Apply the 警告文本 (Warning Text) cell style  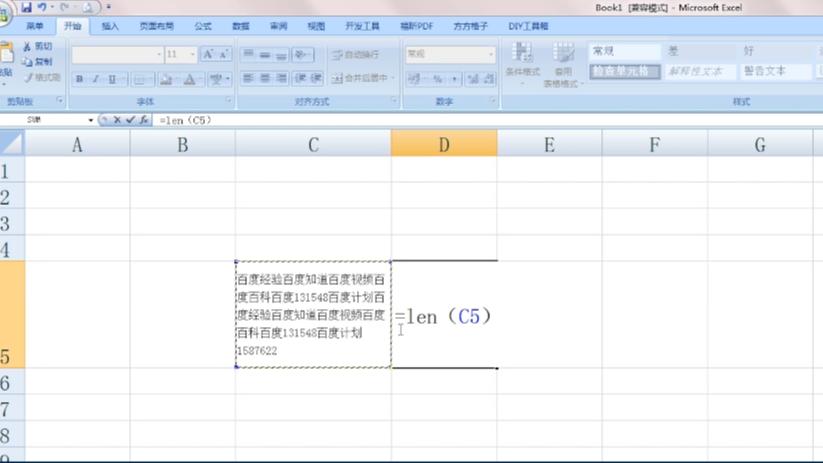(775, 71)
